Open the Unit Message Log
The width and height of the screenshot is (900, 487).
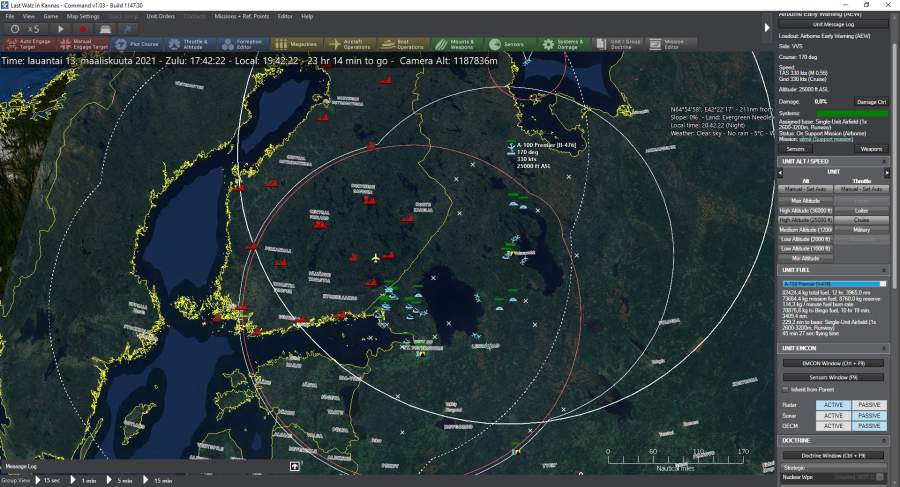[x=832, y=24]
